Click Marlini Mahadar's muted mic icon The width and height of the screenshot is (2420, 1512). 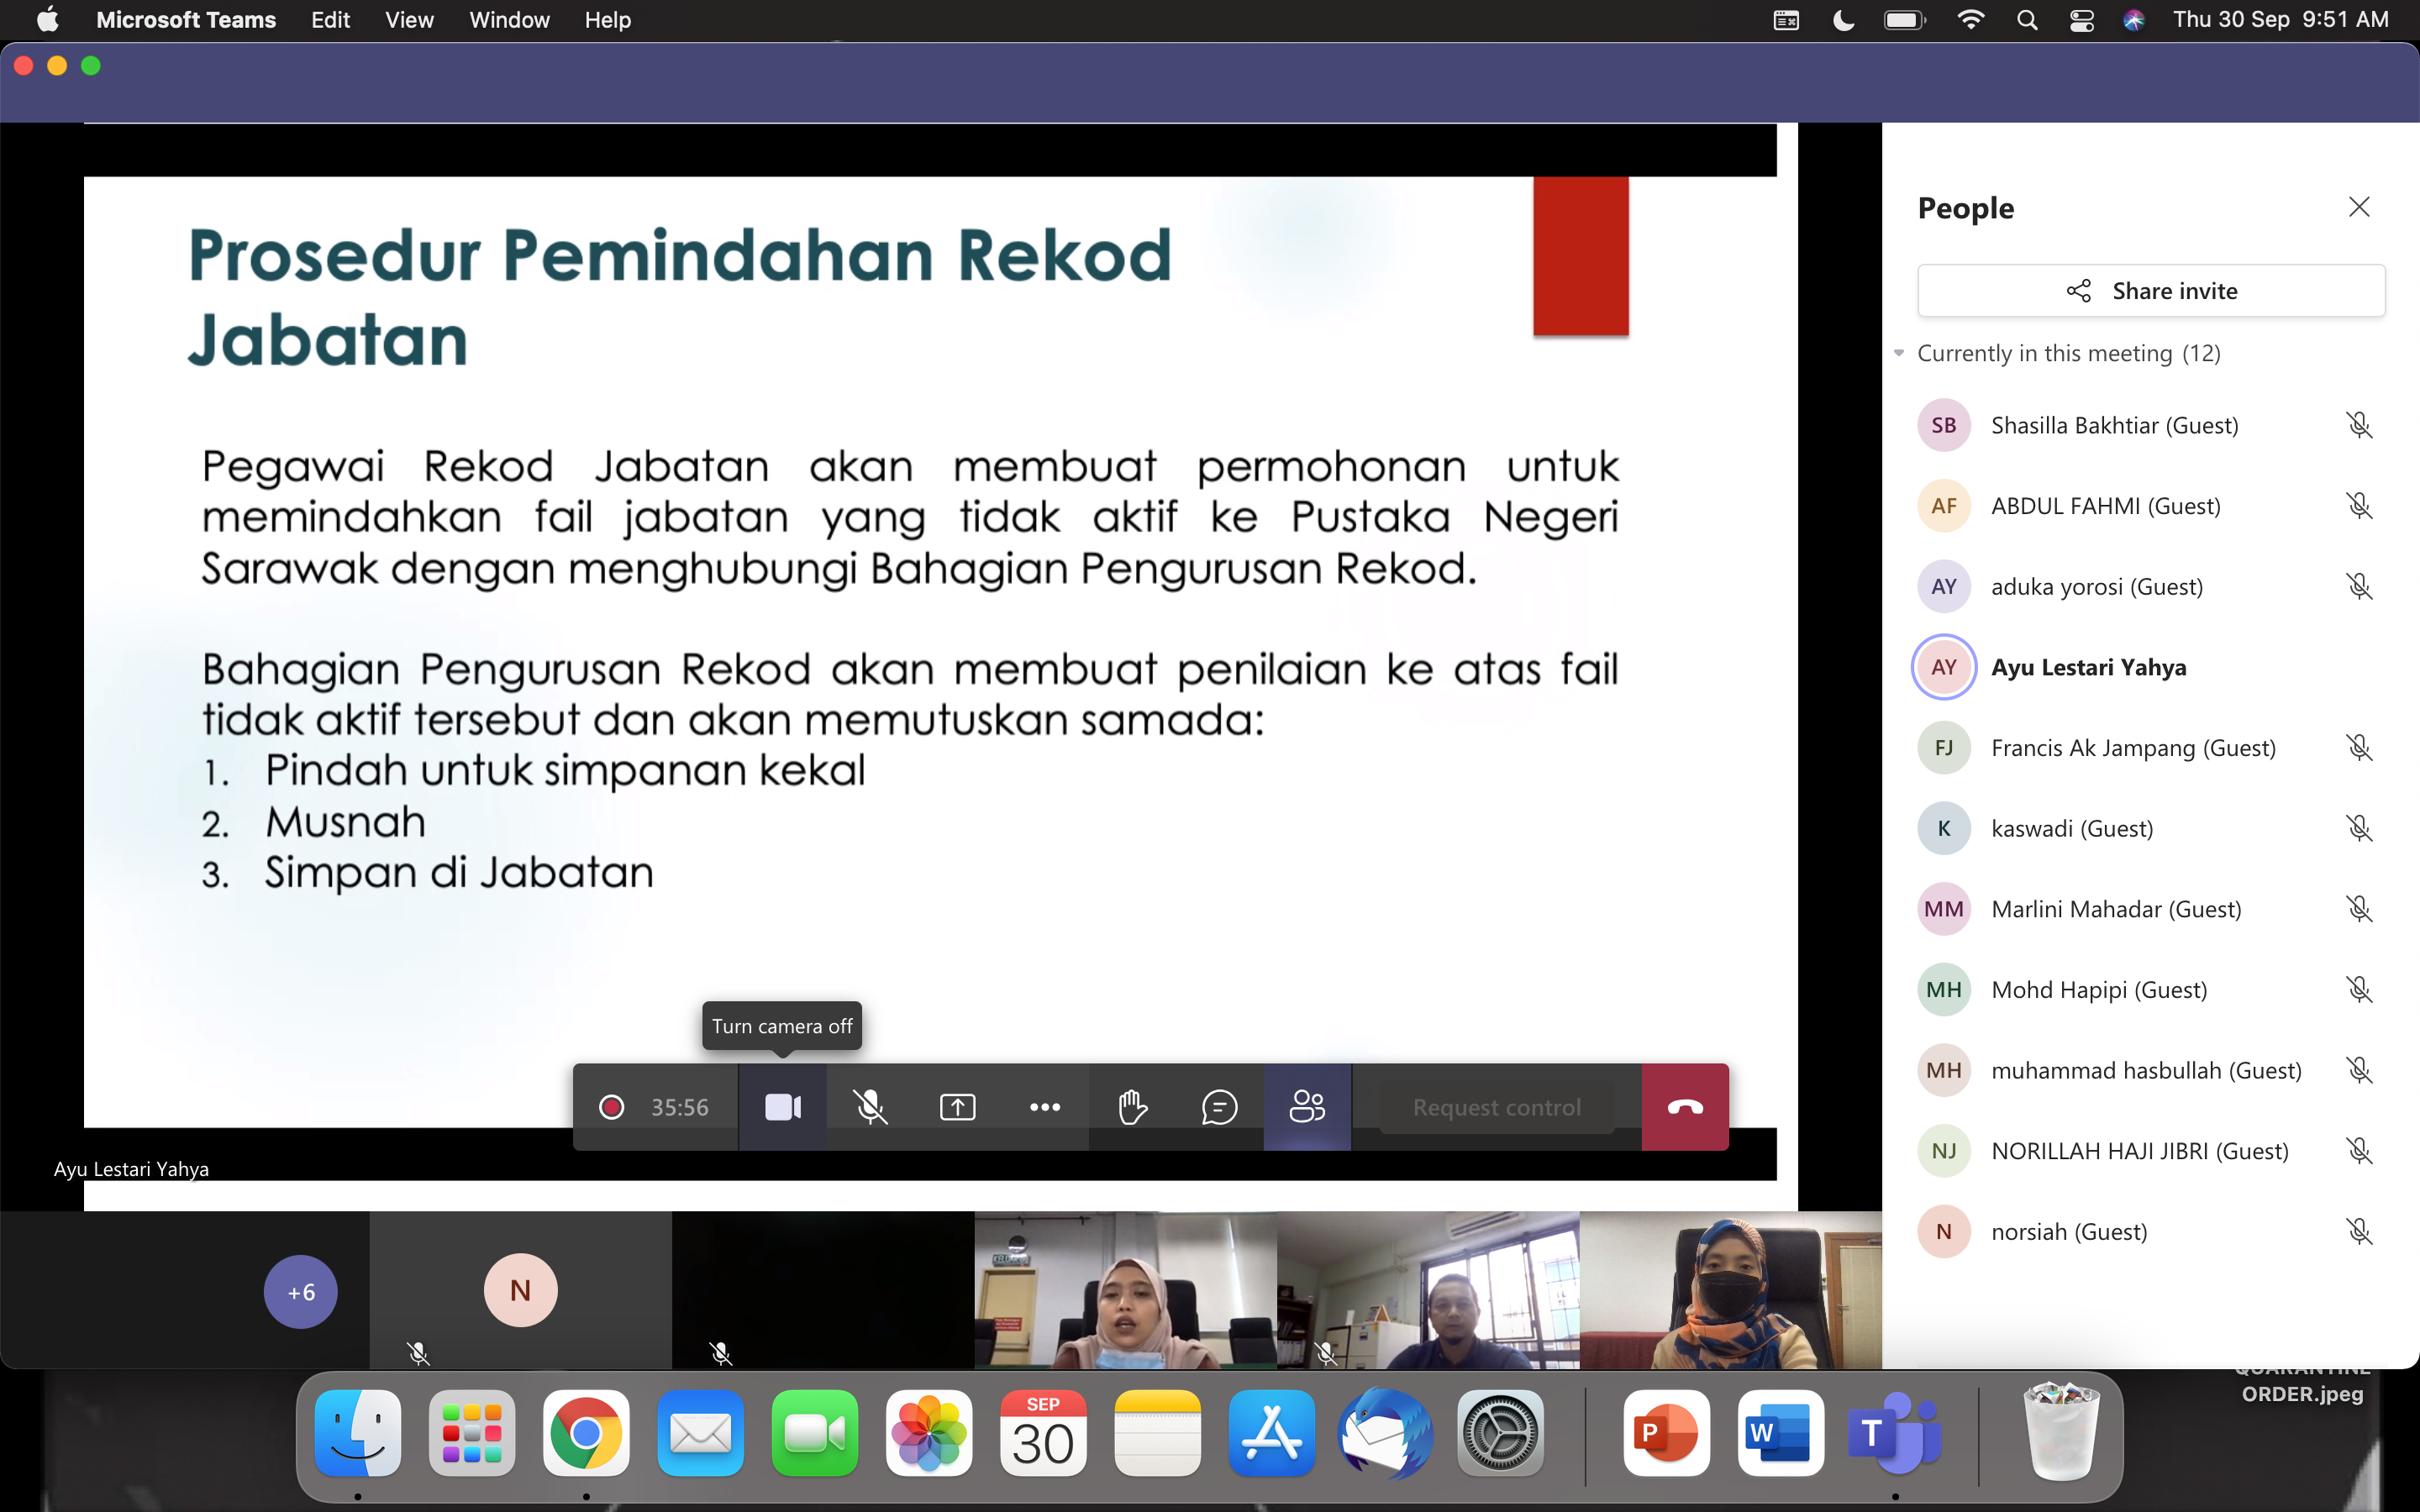pyautogui.click(x=2359, y=909)
